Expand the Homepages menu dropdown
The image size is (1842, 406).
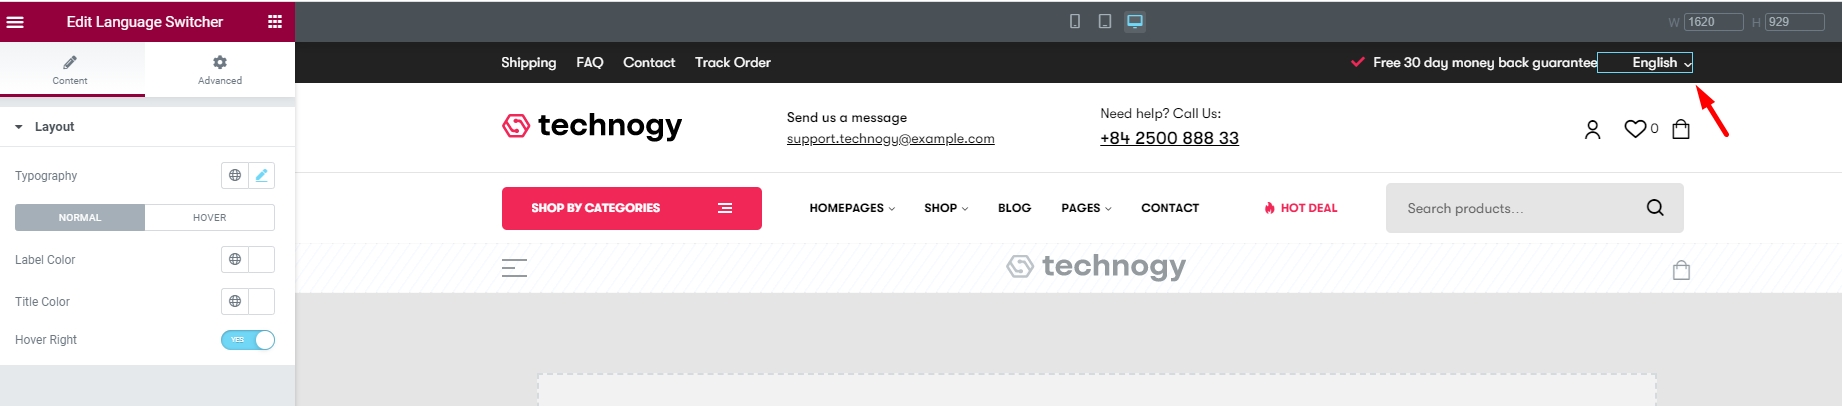click(x=852, y=208)
